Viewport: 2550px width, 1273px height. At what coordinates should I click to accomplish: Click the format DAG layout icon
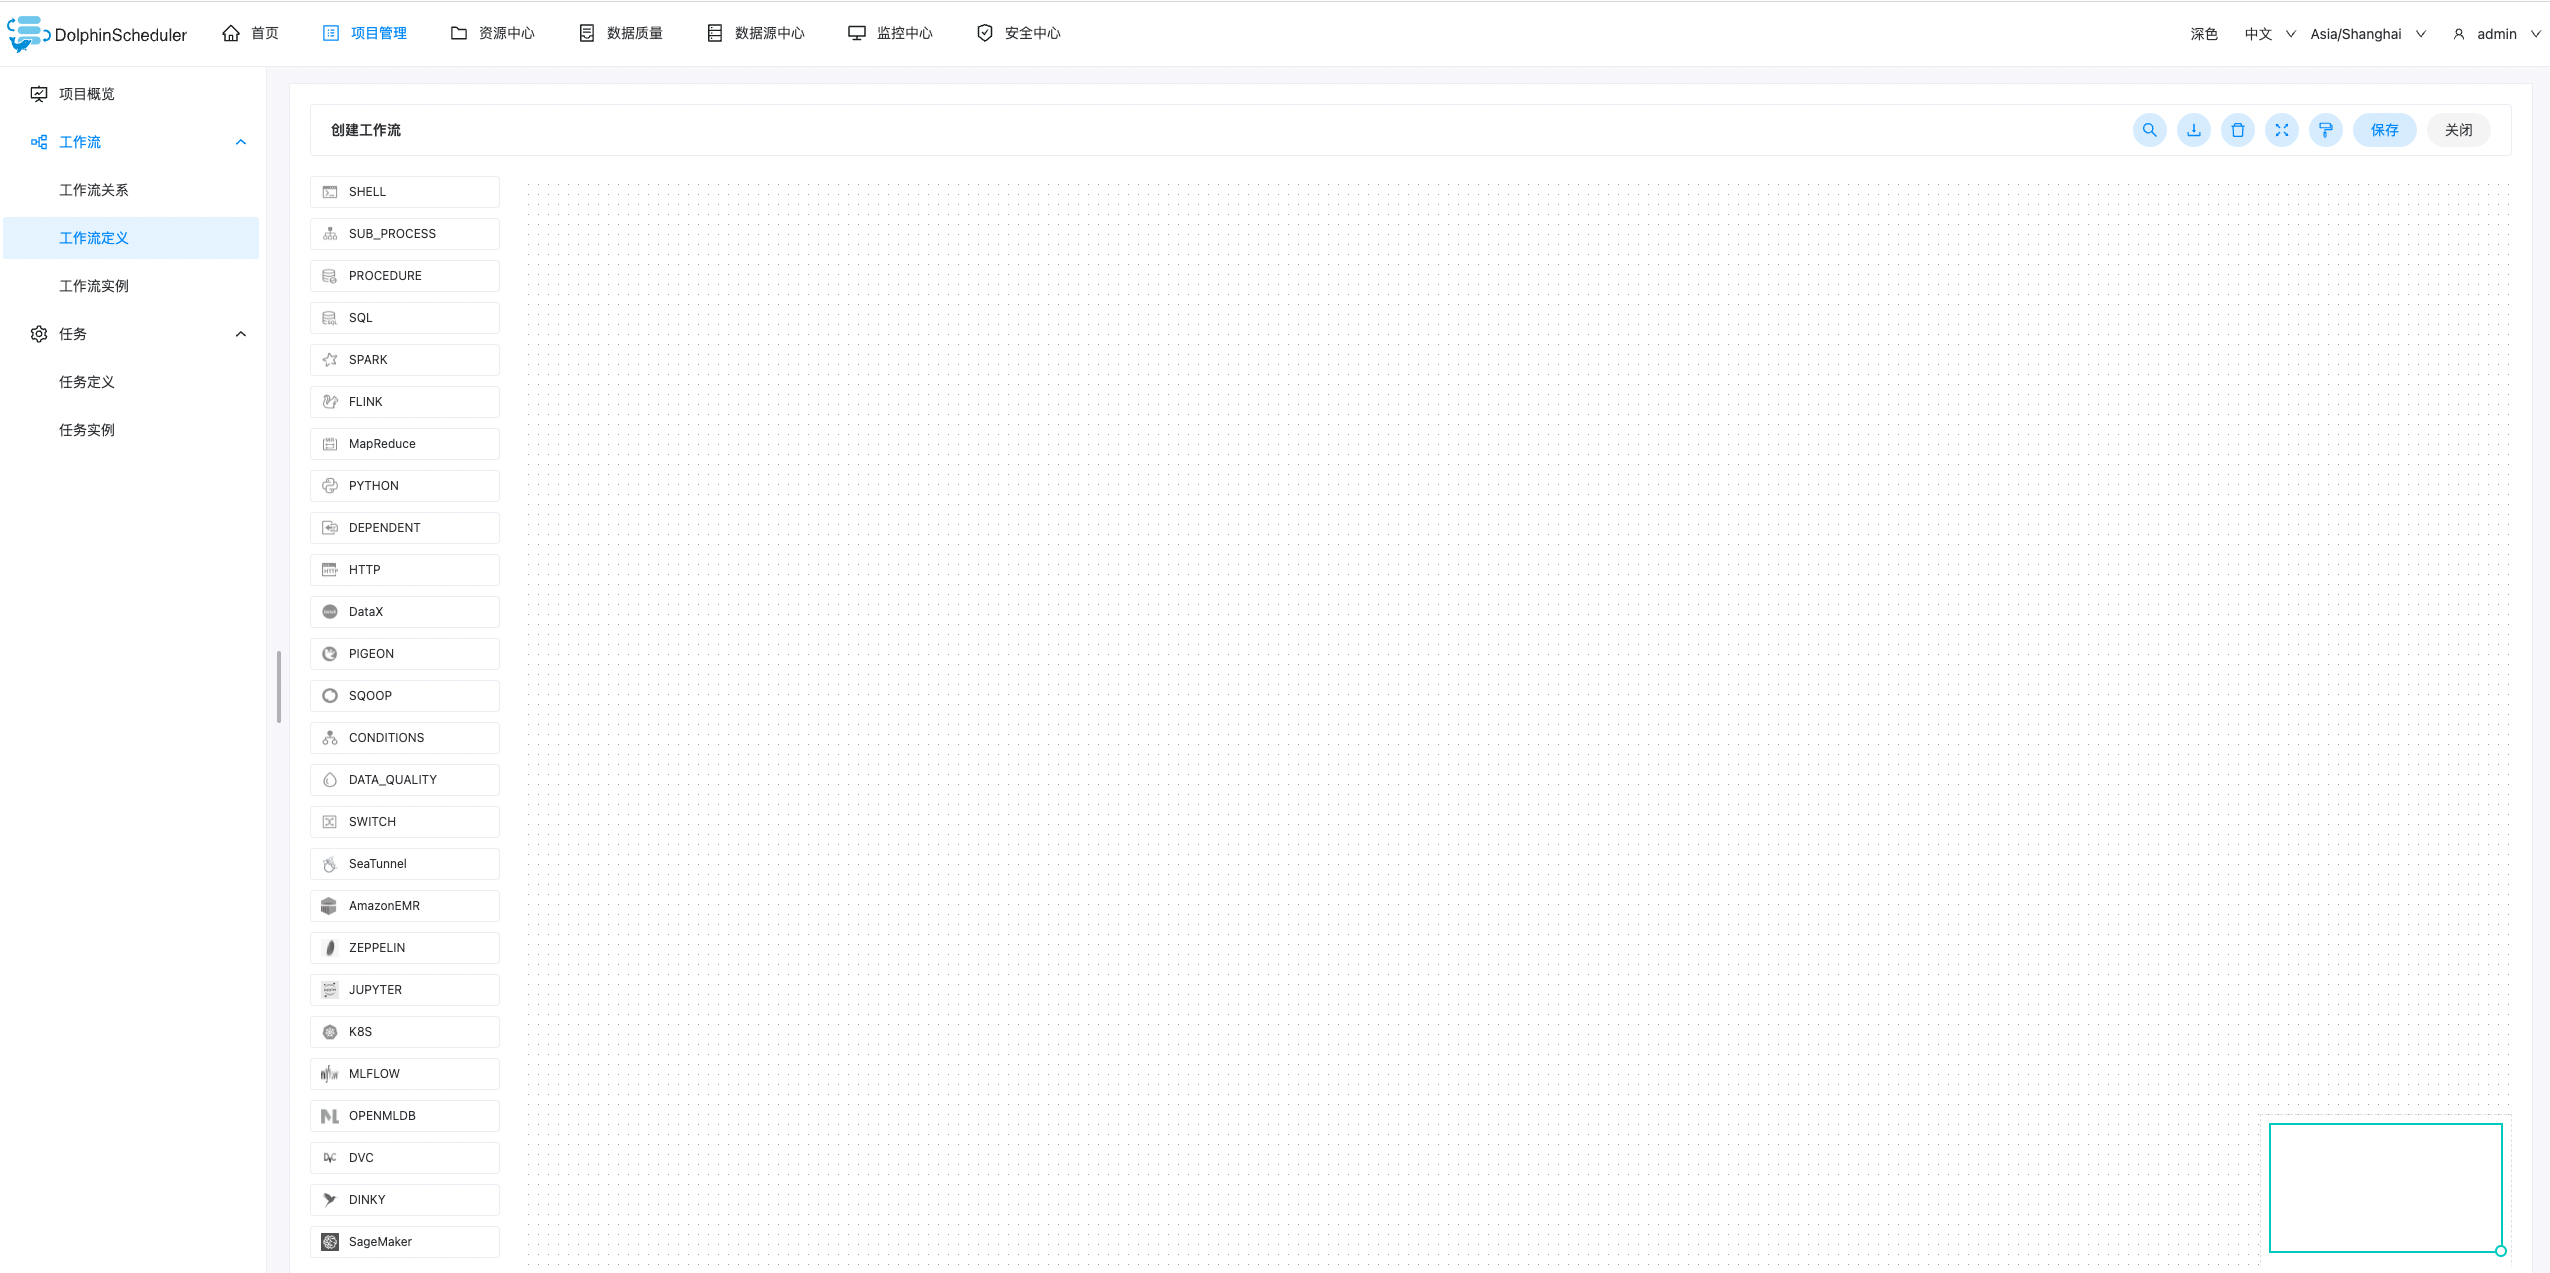pos(2325,130)
